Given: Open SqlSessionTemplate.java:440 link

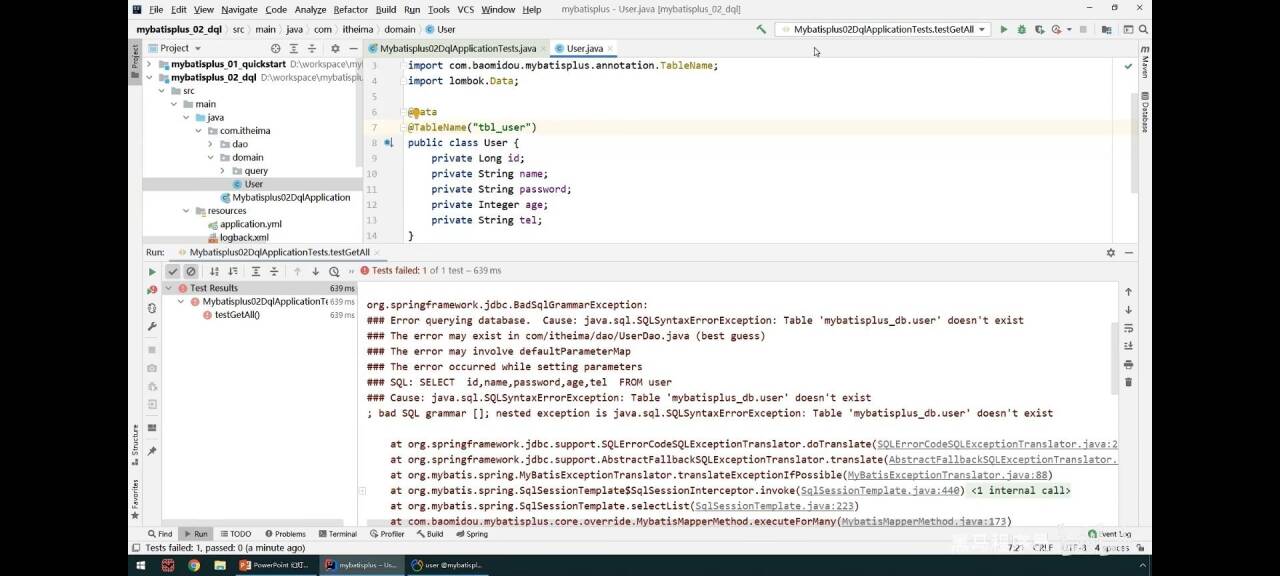Looking at the screenshot, I should [880, 490].
